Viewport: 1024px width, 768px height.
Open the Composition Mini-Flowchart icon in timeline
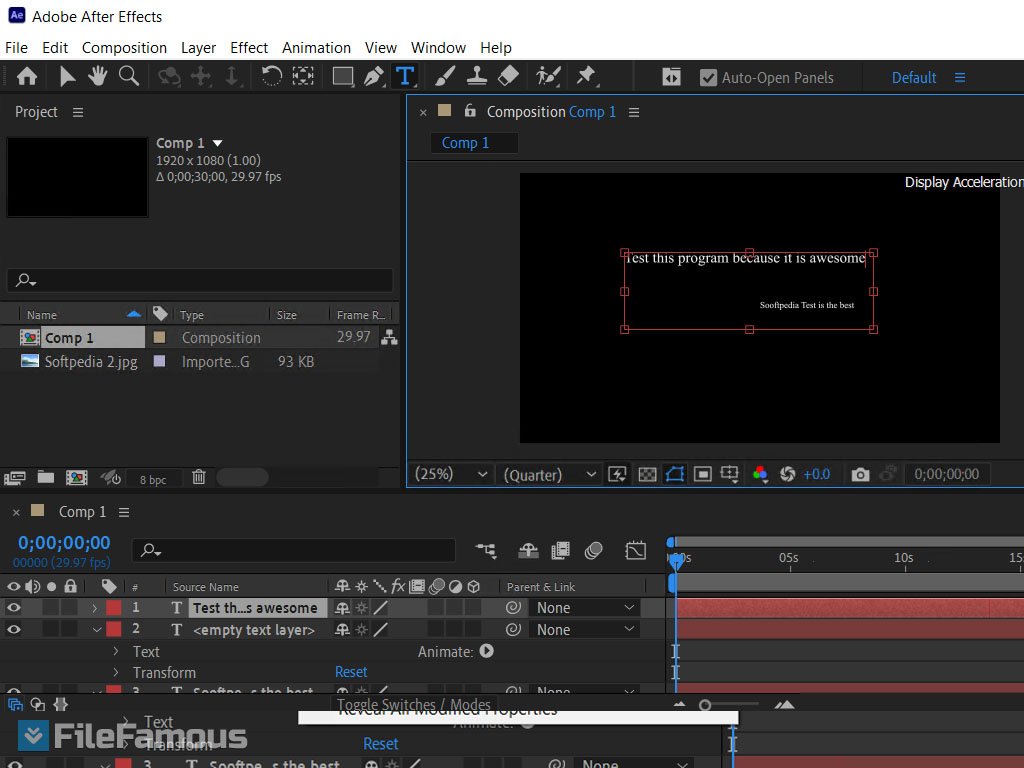point(486,551)
